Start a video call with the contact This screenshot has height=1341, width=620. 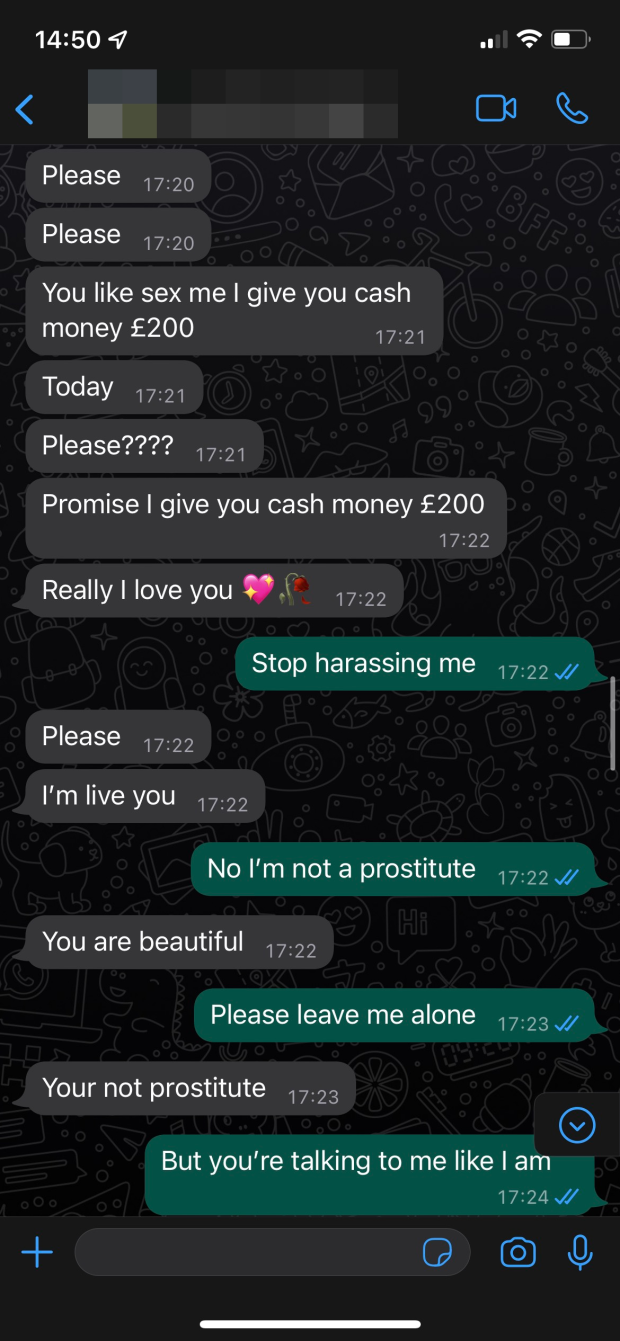click(496, 108)
